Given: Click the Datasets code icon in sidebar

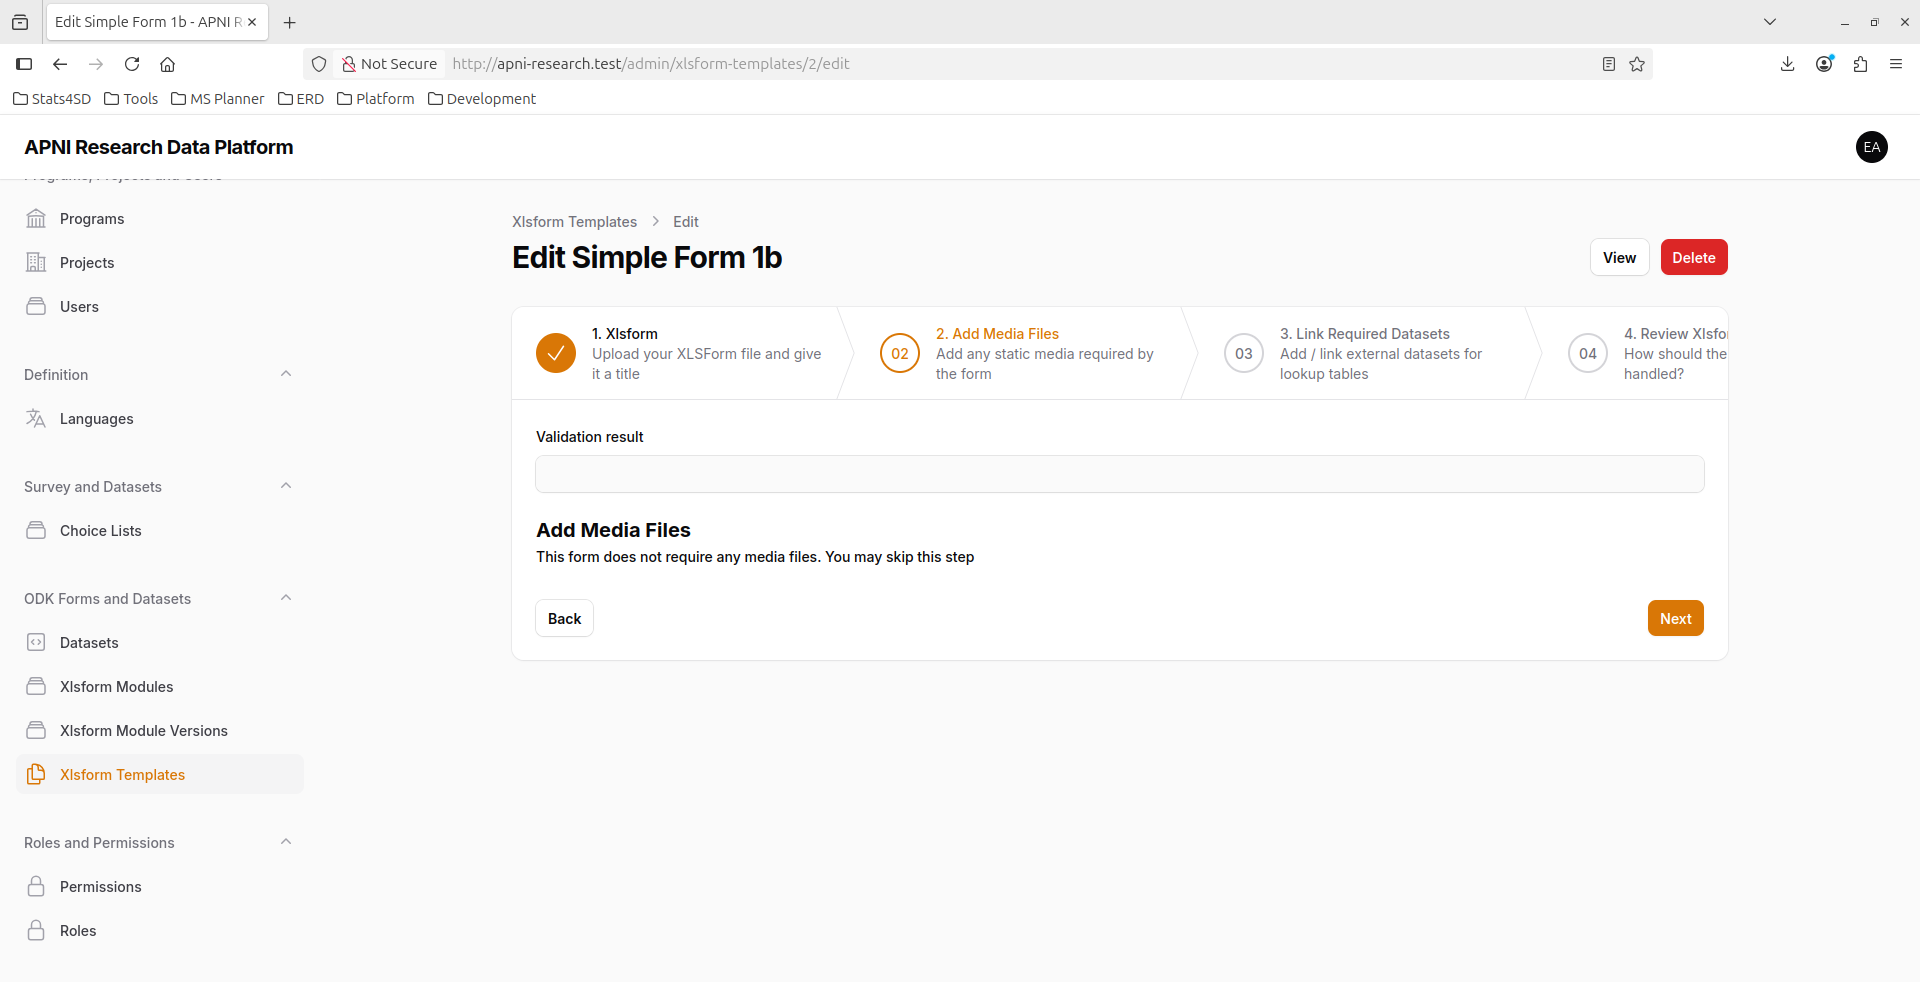Looking at the screenshot, I should (x=36, y=643).
